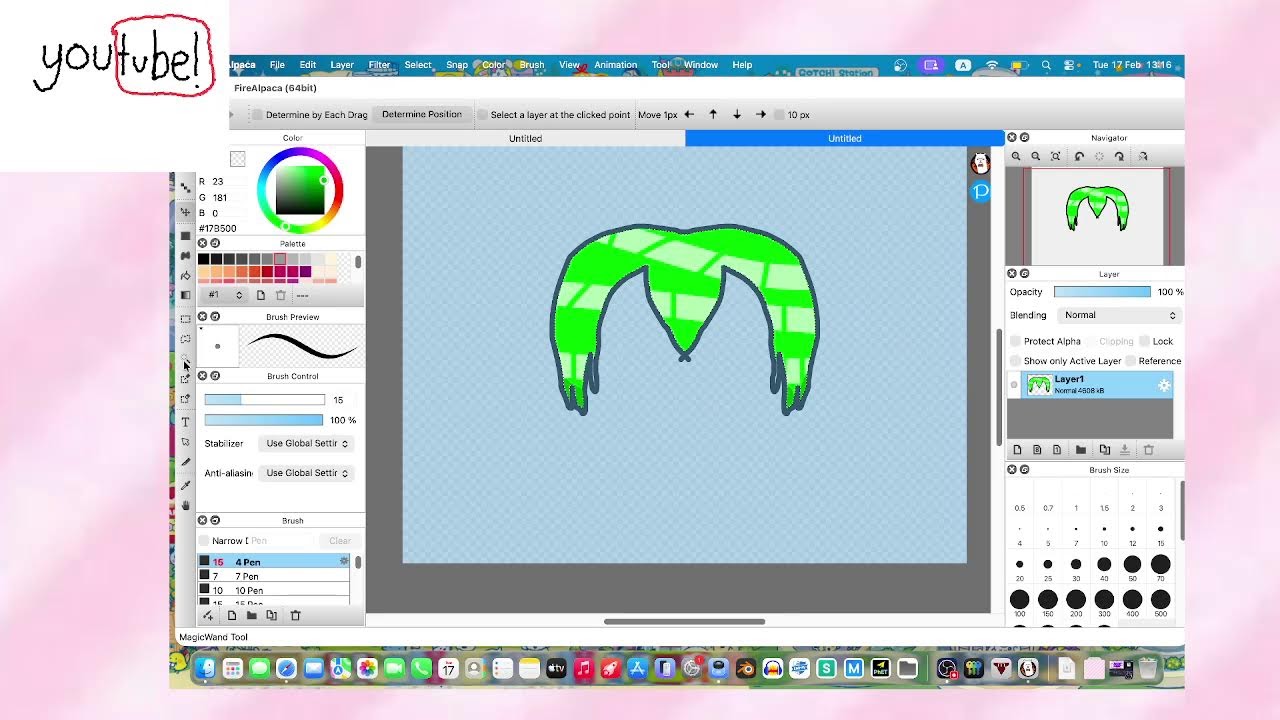The image size is (1280, 720).
Task: Toggle Narrow Down brush checkbox
Action: (x=204, y=541)
